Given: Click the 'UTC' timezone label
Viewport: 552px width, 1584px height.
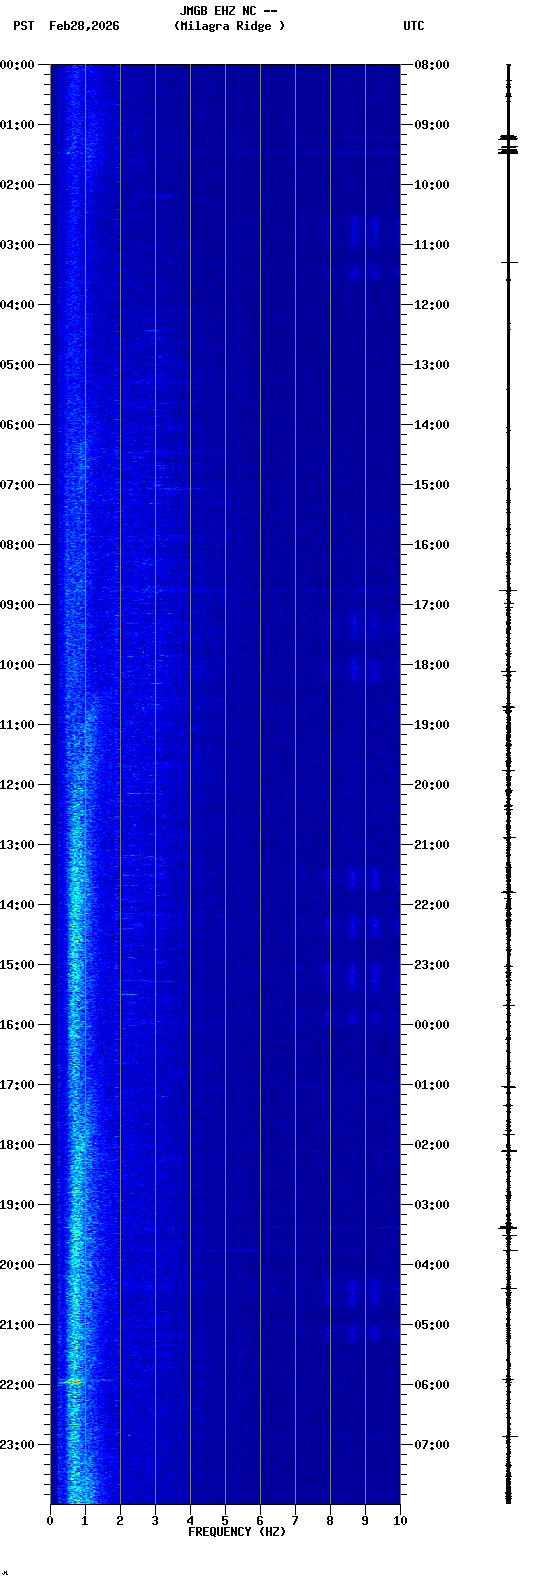Looking at the screenshot, I should [x=414, y=26].
